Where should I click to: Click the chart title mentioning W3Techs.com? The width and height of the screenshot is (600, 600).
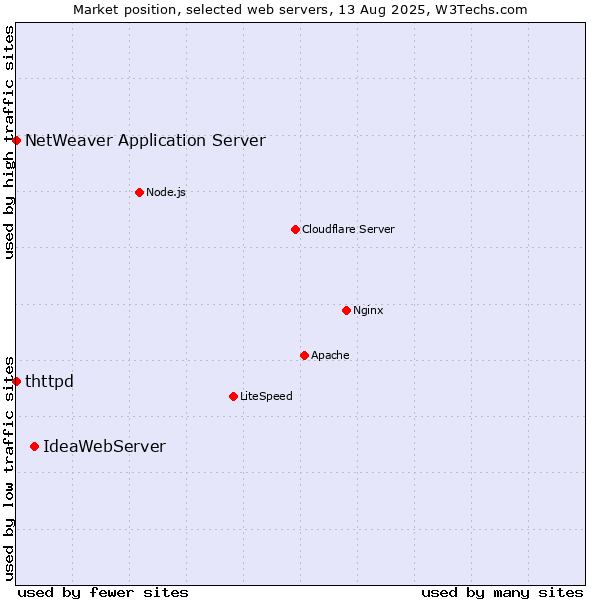click(x=300, y=10)
